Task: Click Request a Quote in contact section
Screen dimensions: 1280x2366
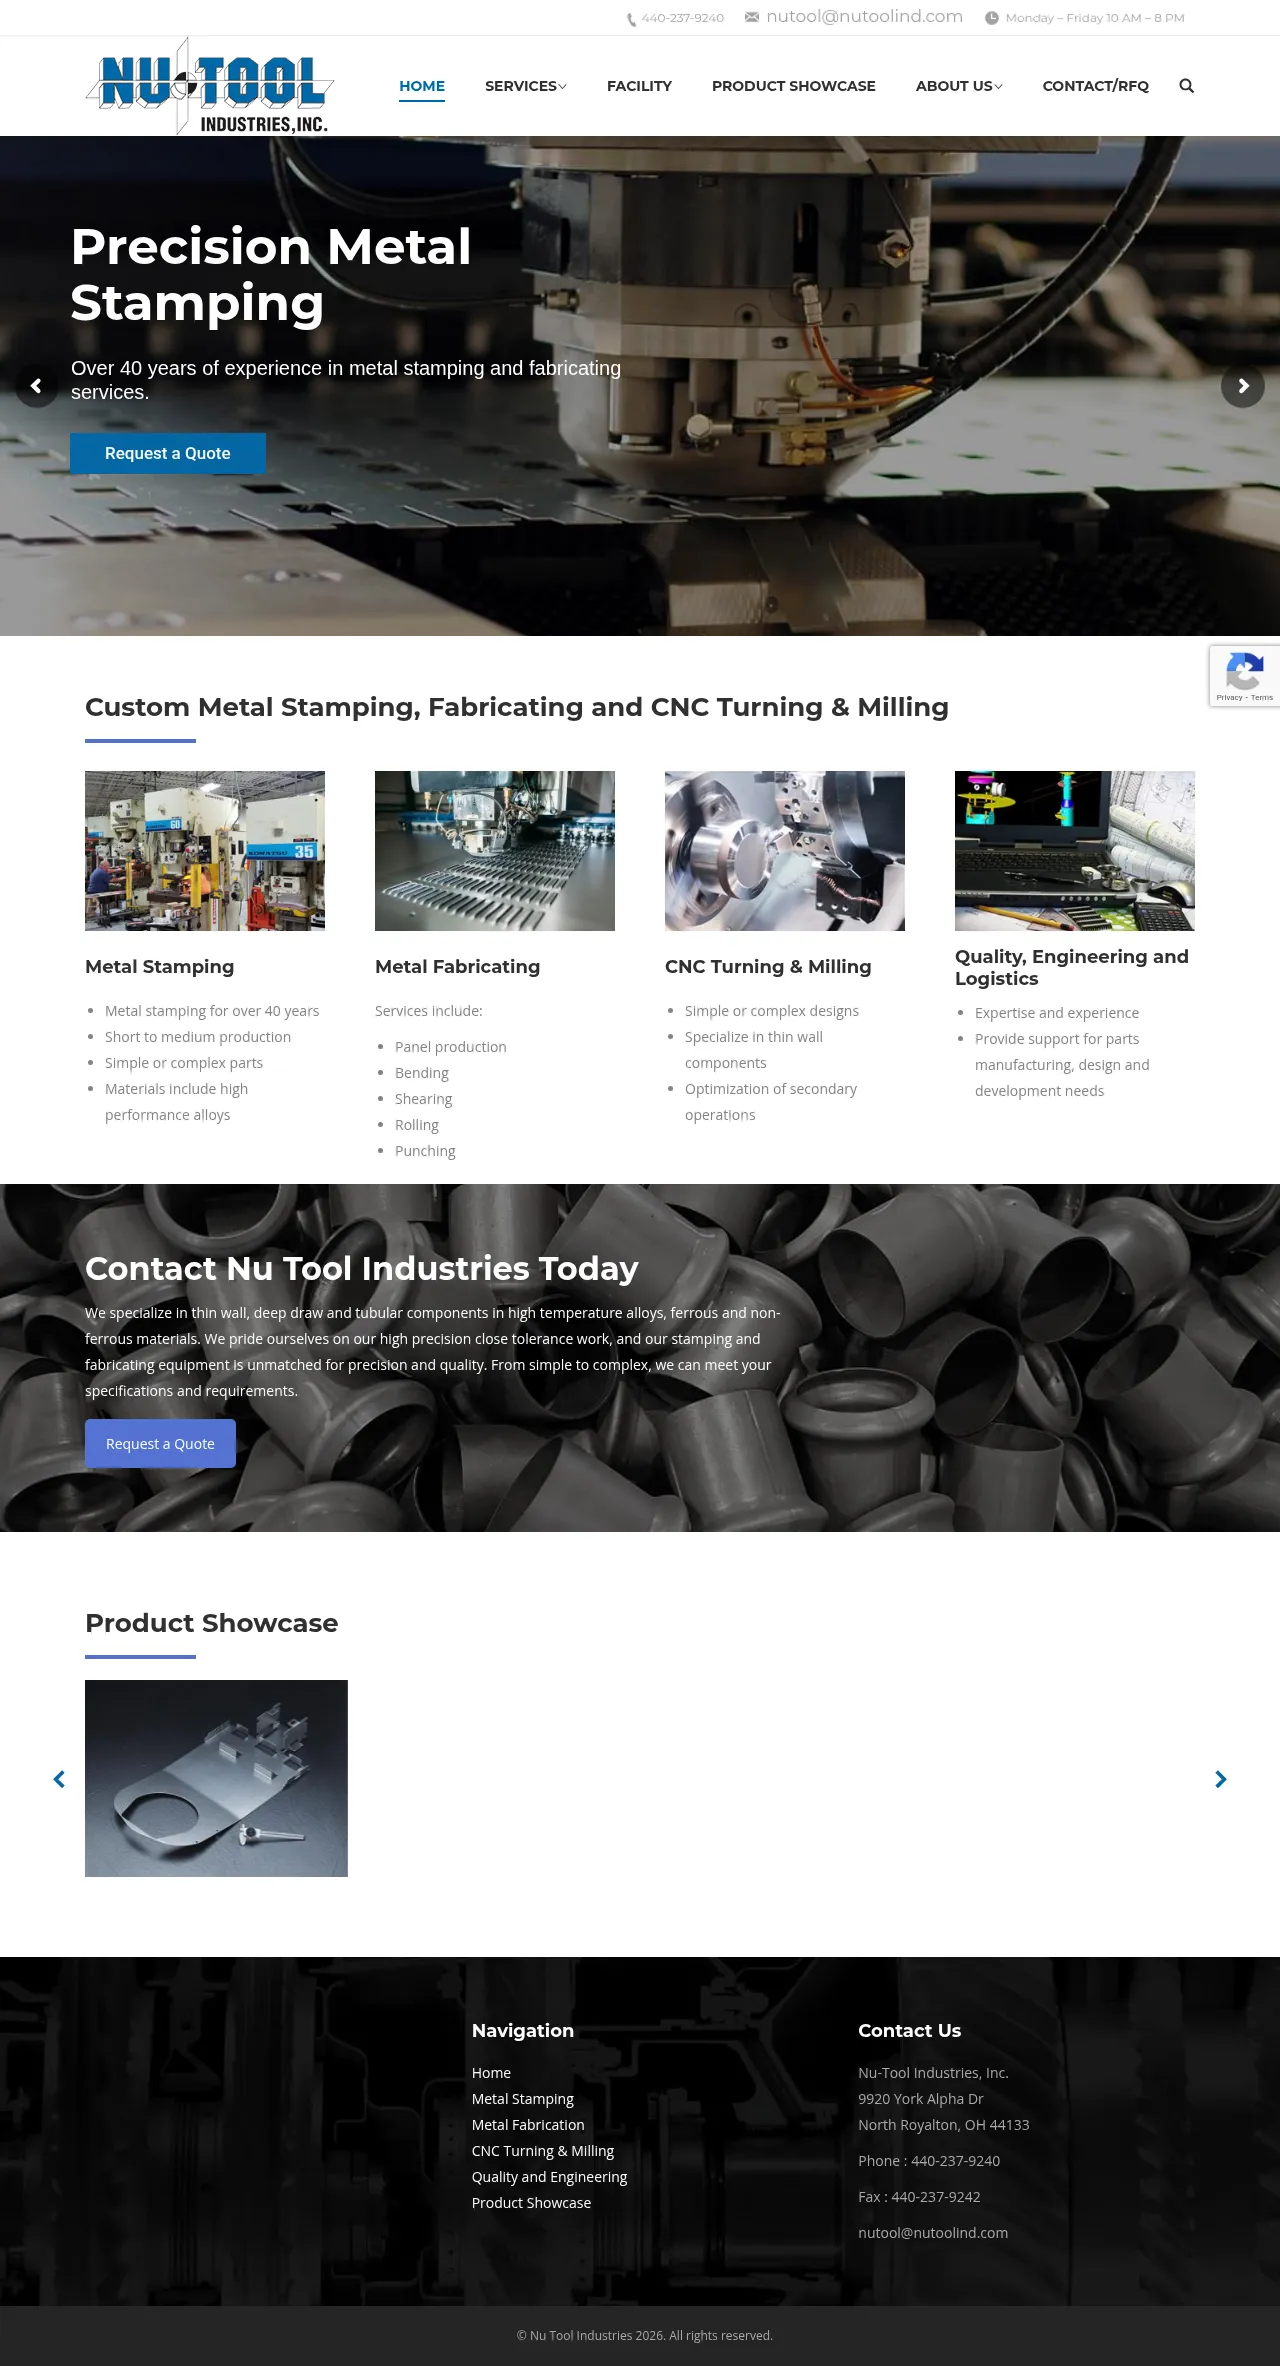Action: tap(160, 1444)
